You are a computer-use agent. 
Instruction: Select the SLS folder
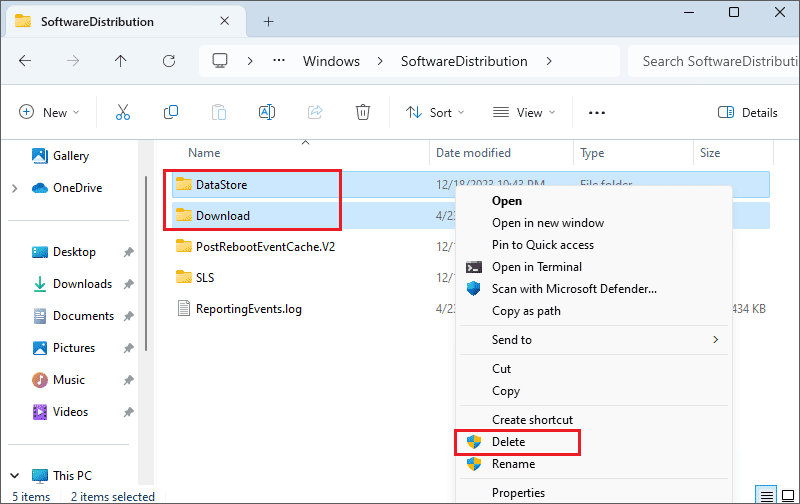click(195, 278)
